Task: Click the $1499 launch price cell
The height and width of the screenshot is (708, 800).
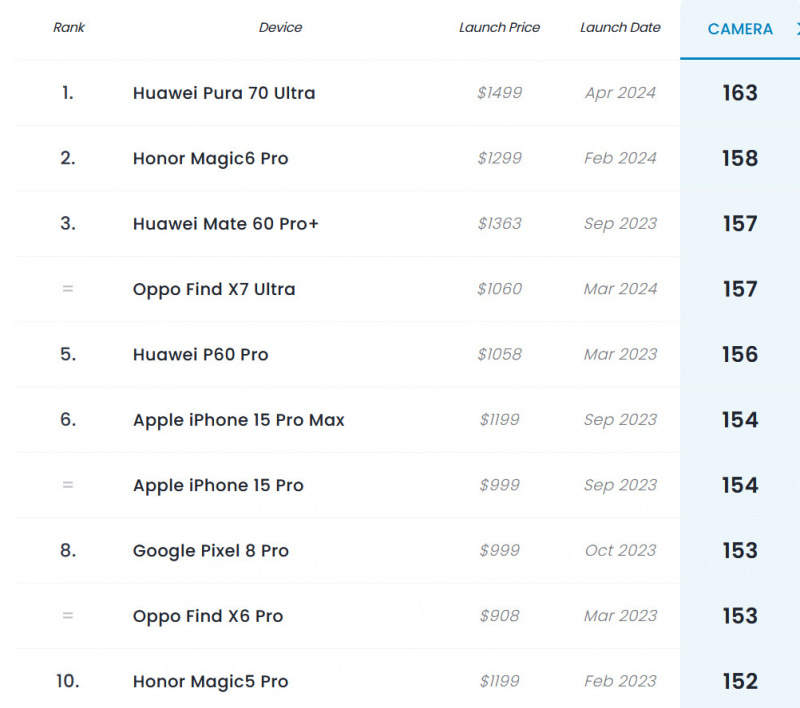Action: click(x=499, y=93)
